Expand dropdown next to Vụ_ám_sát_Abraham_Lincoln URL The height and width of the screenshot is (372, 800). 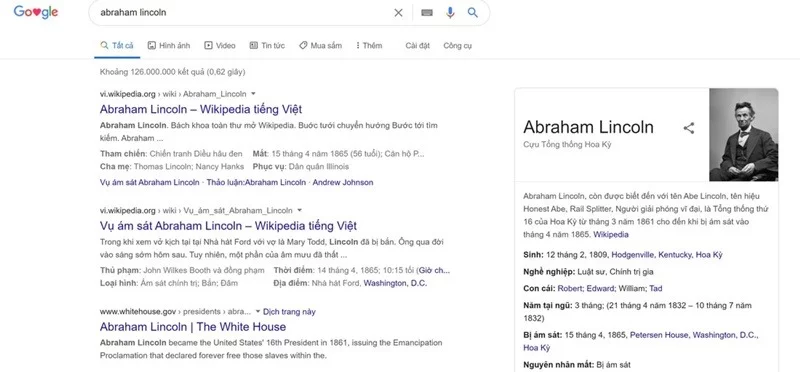pyautogui.click(x=300, y=210)
